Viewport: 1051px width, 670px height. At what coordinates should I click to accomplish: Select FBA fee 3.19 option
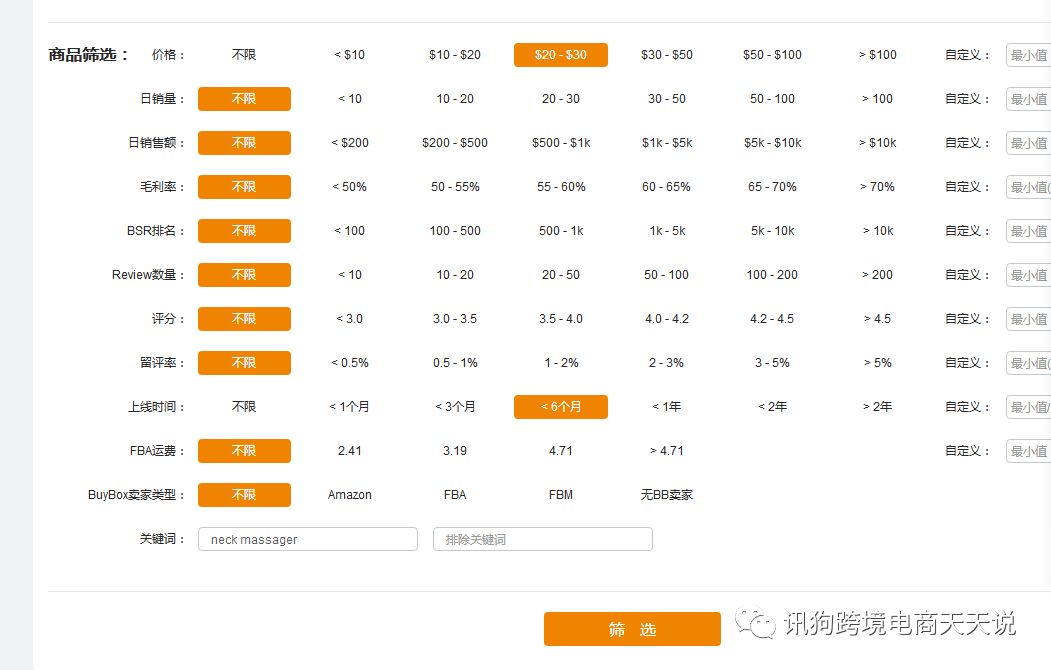click(x=454, y=451)
